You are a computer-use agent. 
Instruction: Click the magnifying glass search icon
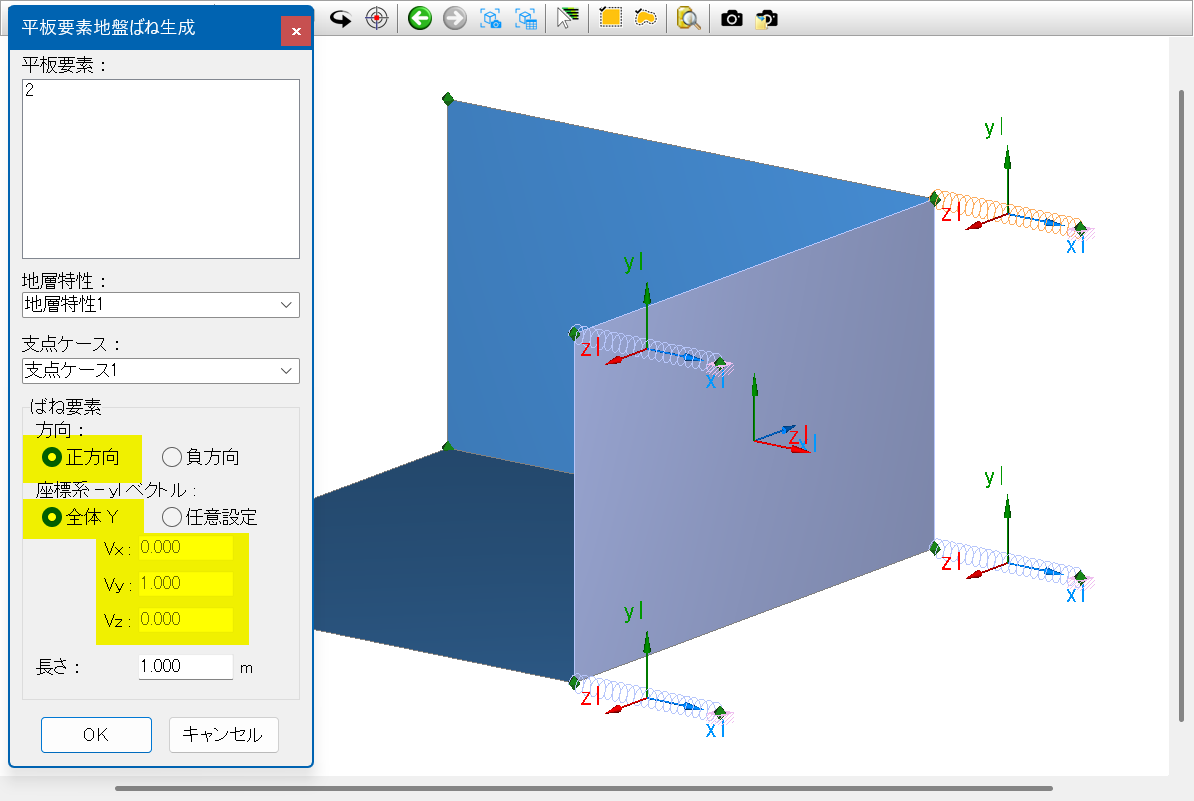pos(688,18)
